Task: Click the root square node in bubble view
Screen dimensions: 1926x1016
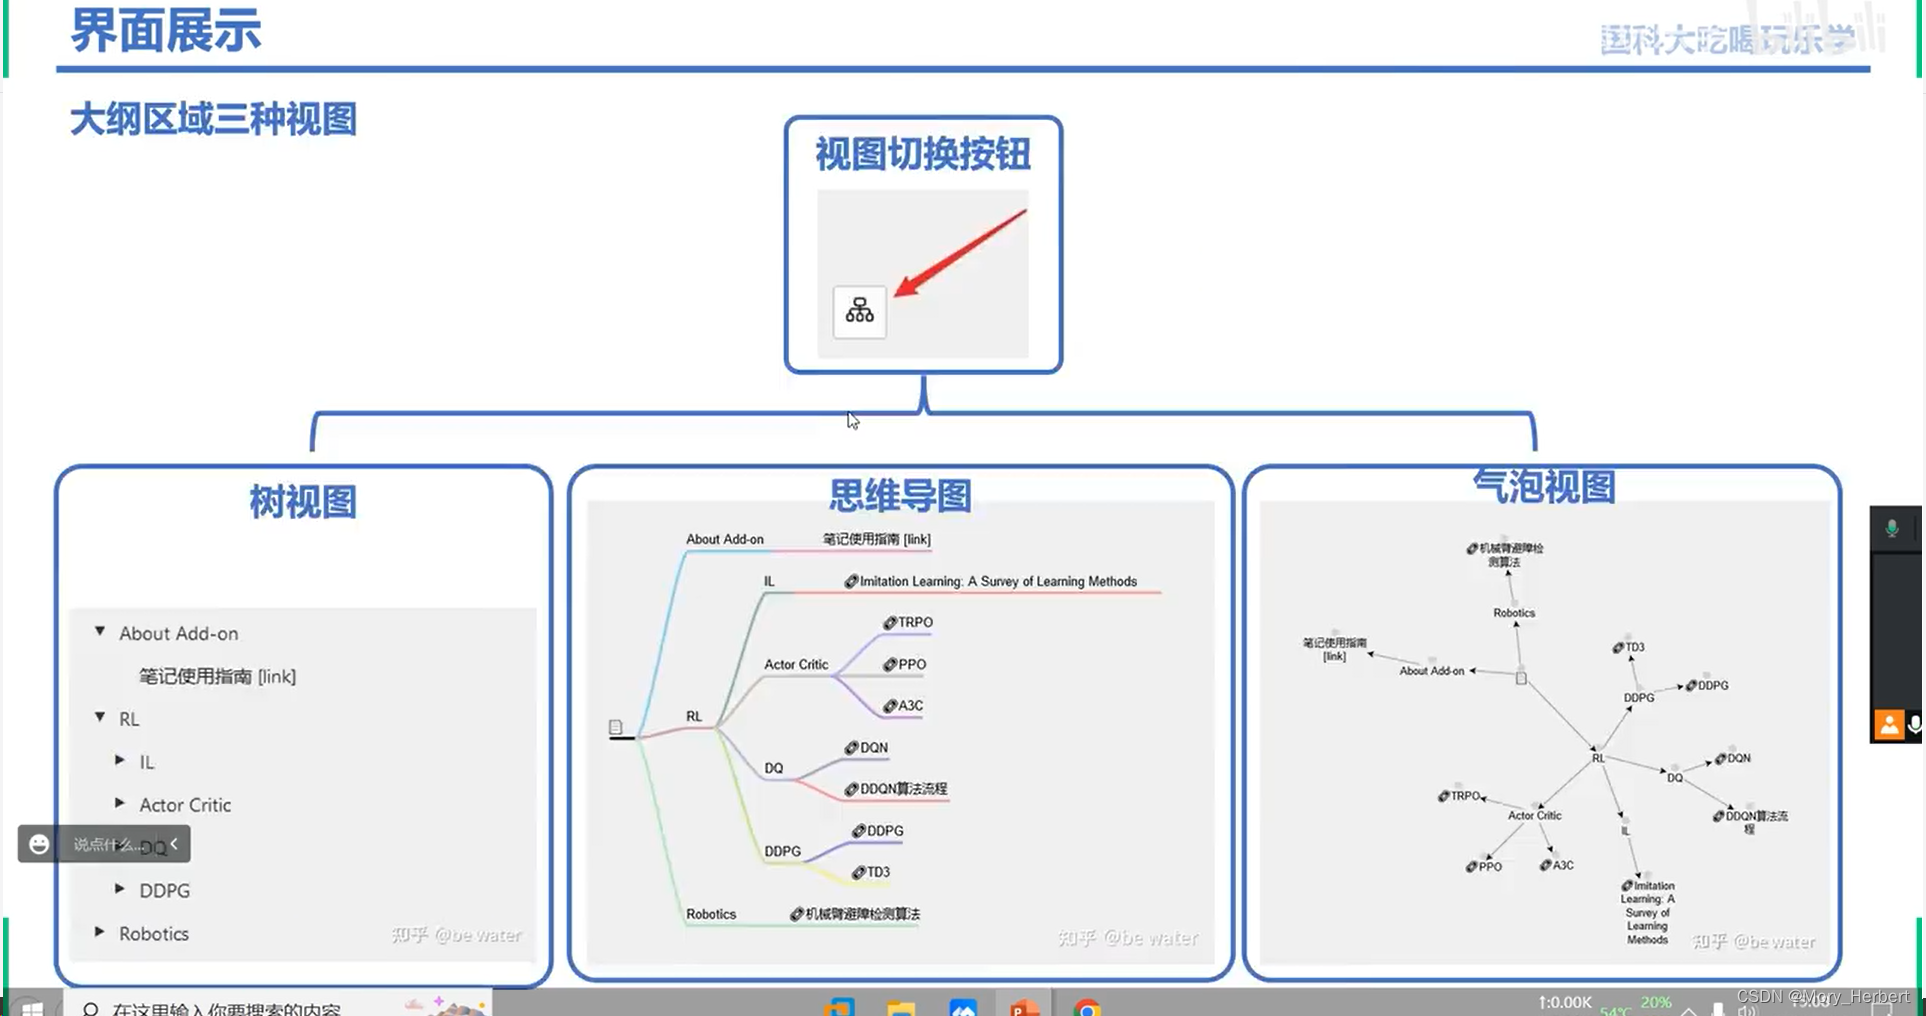Action: coord(1521,678)
